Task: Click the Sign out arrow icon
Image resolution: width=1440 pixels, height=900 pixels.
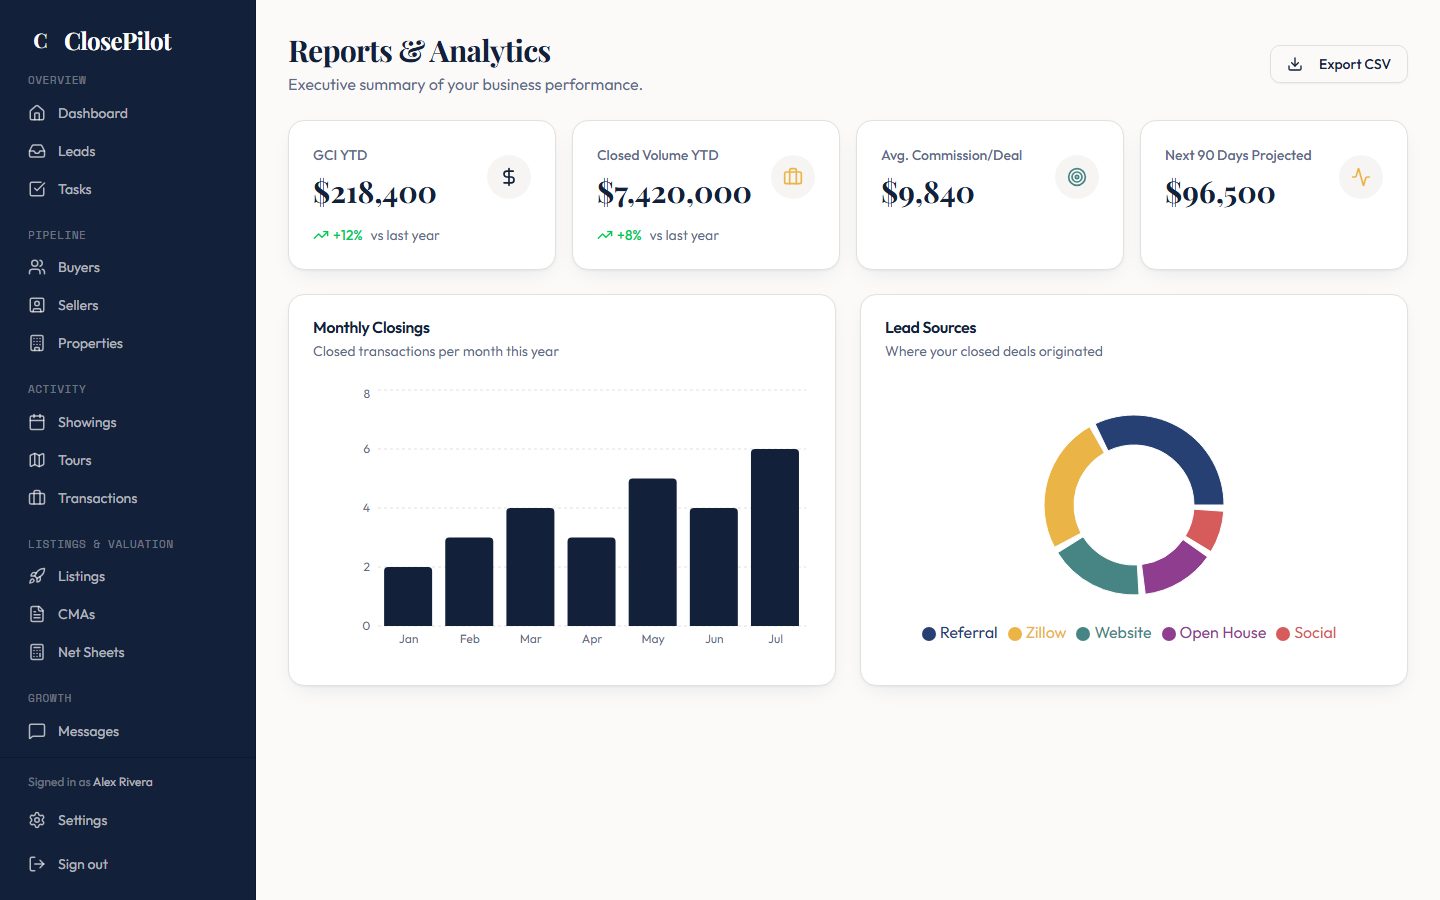Action: [37, 864]
